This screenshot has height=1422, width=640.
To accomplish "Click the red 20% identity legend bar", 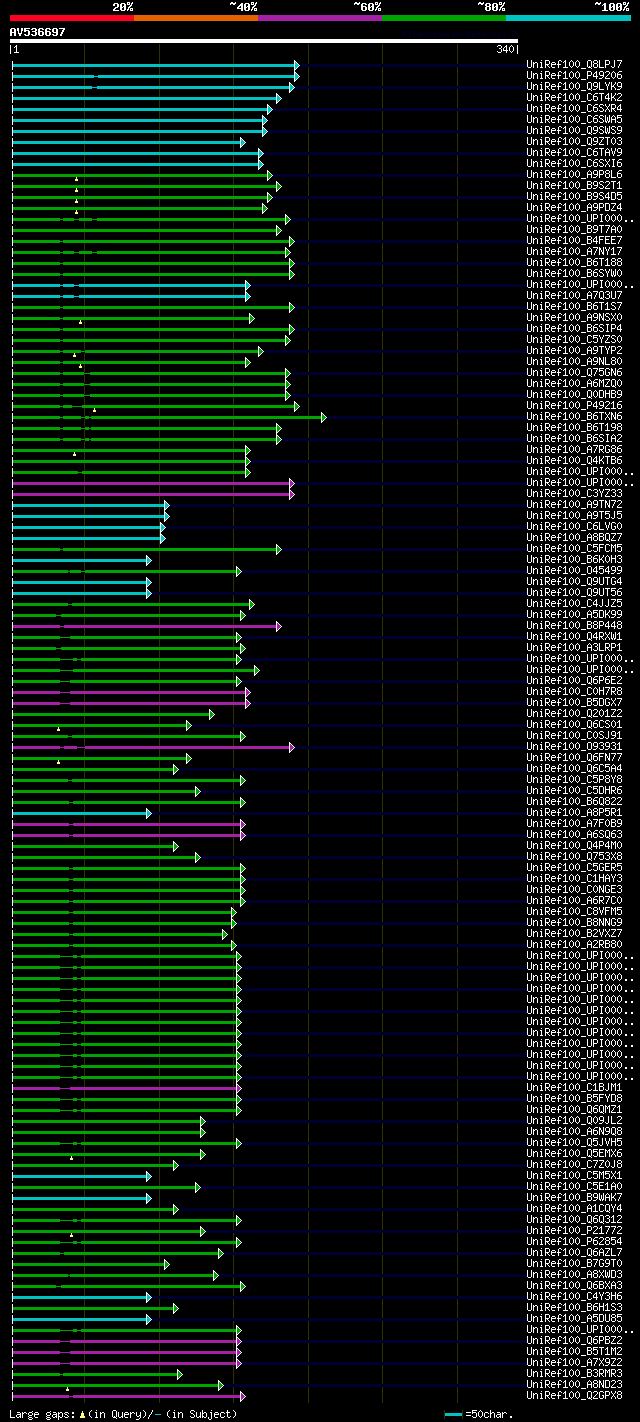I will point(72,17).
